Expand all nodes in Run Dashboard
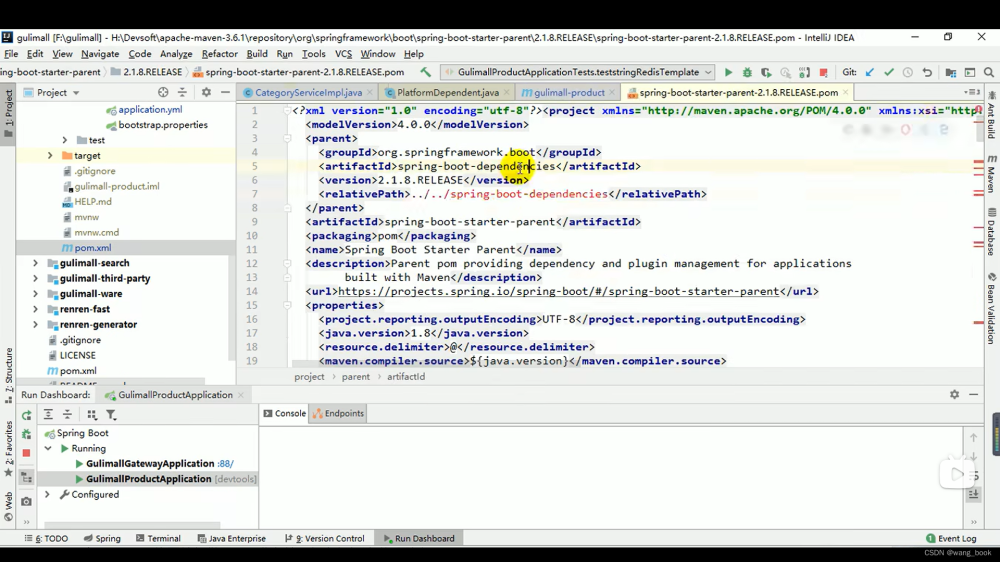Viewport: 1000px width, 562px height. (48, 415)
